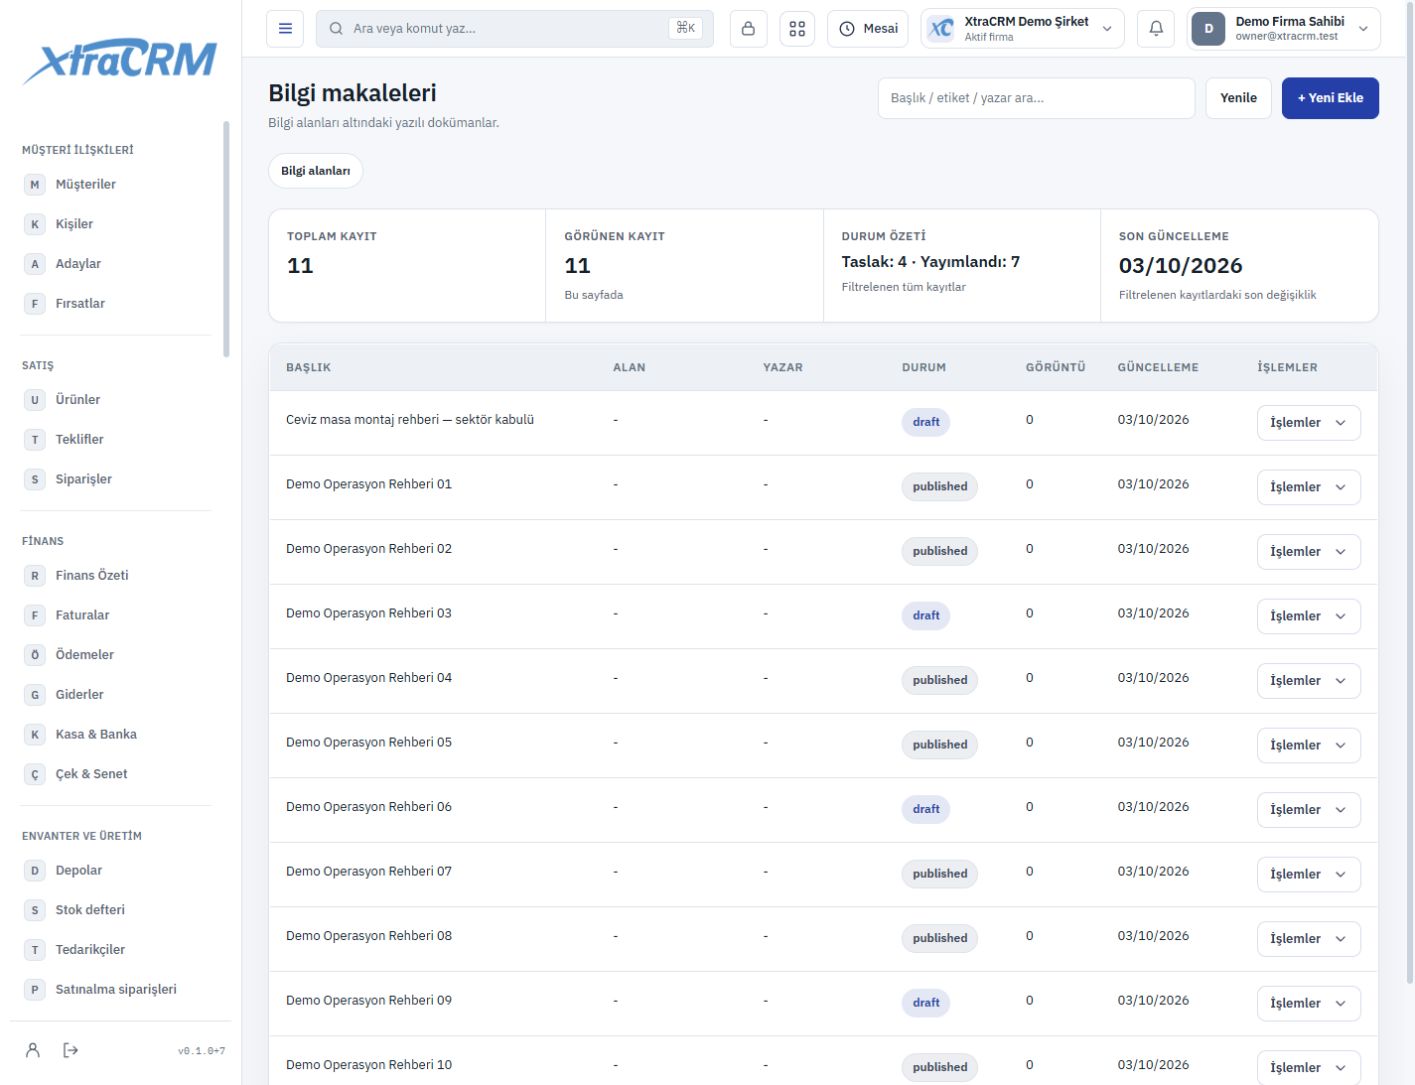Open İşlemler dropdown for Demo Operasyon Rehberi 01
The height and width of the screenshot is (1085, 1415).
(1308, 487)
